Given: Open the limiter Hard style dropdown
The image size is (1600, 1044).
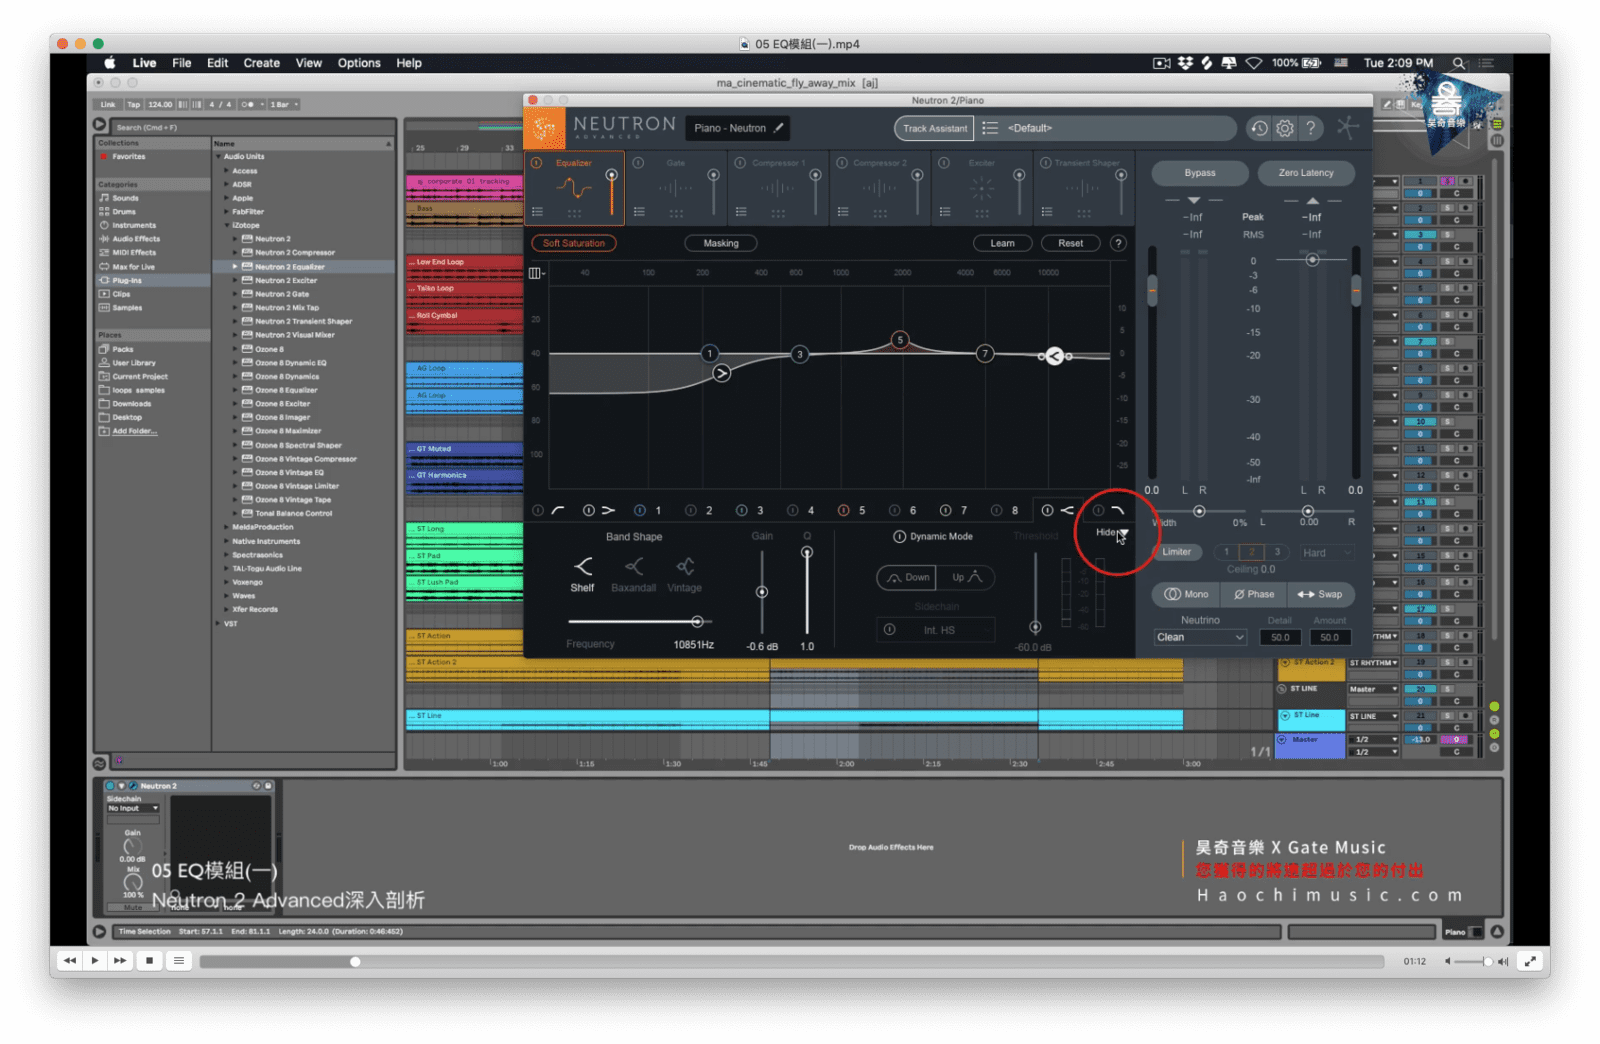Looking at the screenshot, I should click(1327, 553).
